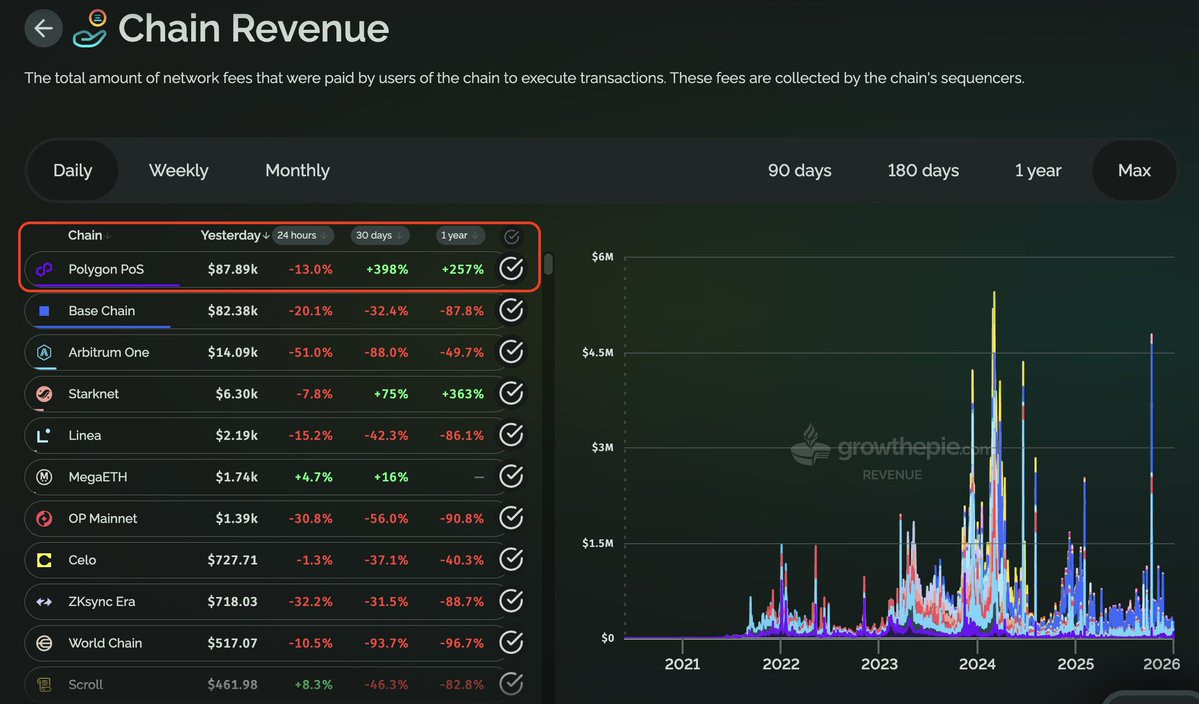Click the back arrow button

click(44, 28)
